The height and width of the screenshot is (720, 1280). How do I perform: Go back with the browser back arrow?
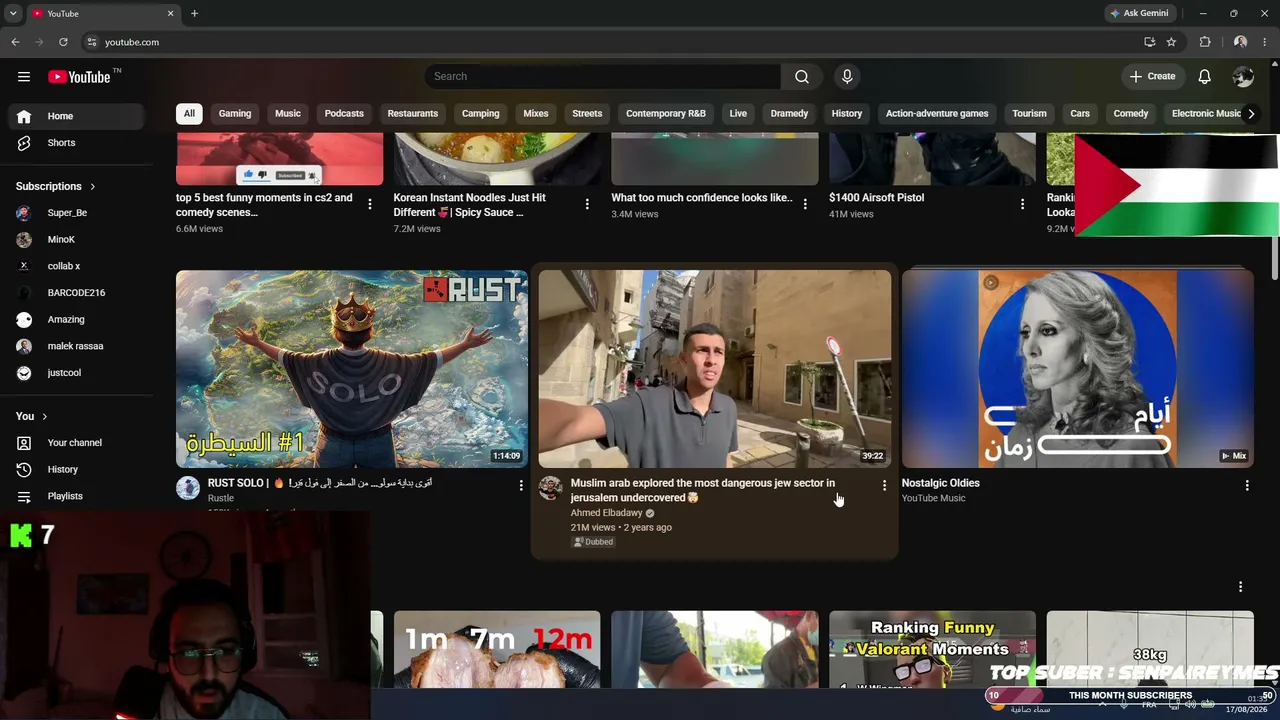click(15, 42)
